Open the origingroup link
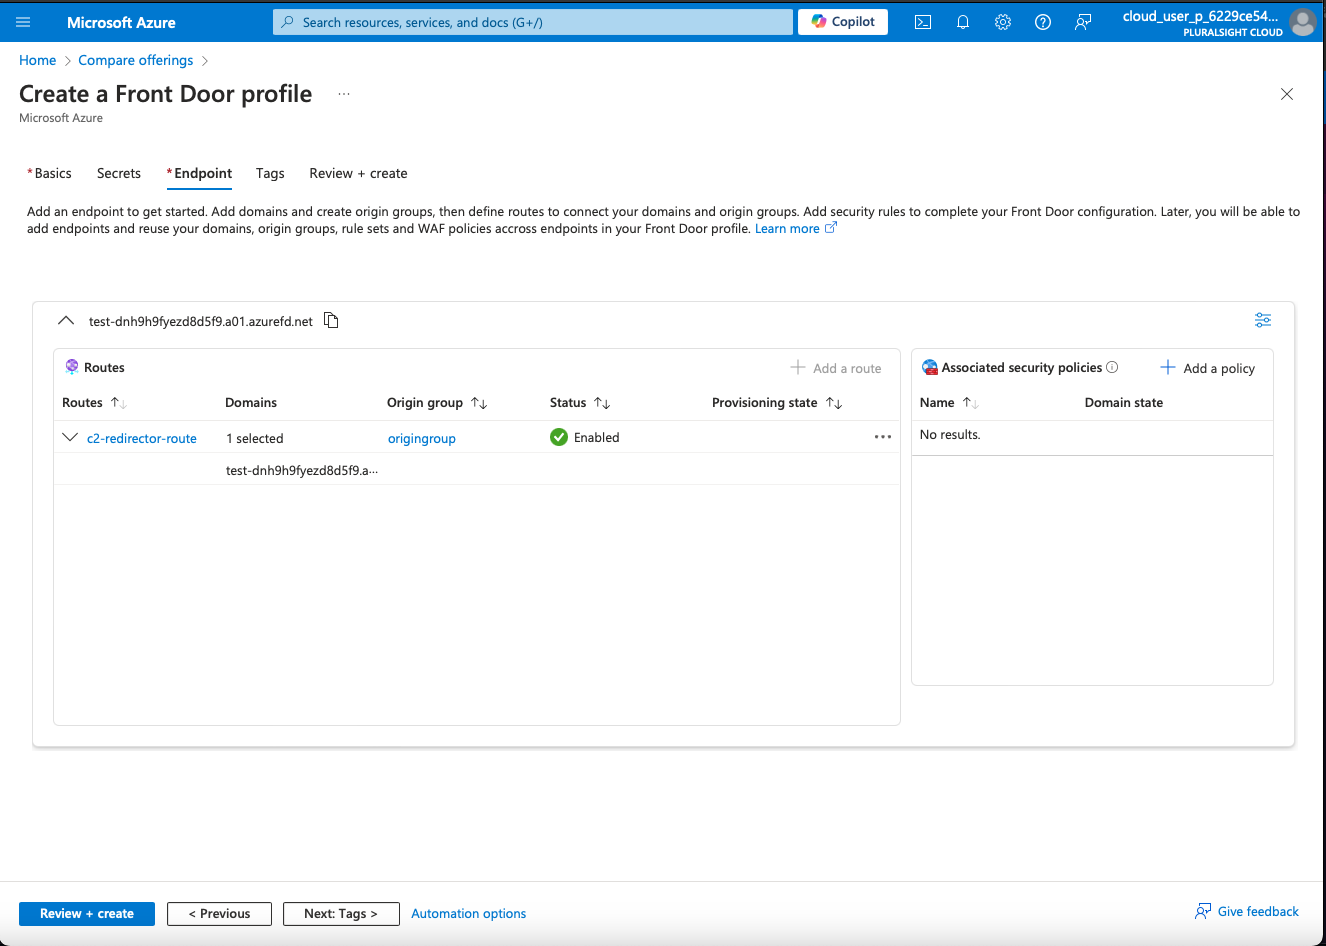Image resolution: width=1326 pixels, height=946 pixels. pyautogui.click(x=422, y=438)
